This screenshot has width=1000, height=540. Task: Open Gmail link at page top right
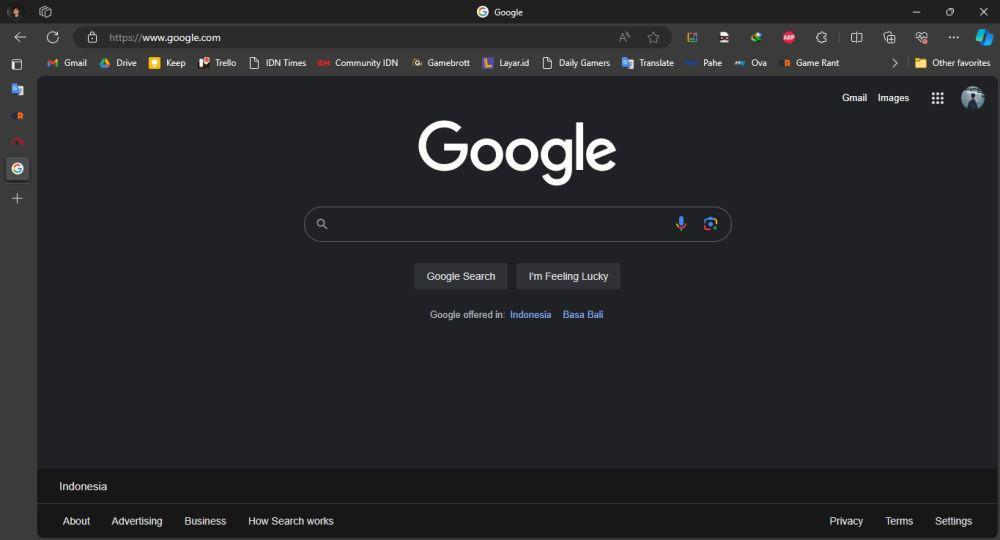pyautogui.click(x=854, y=98)
